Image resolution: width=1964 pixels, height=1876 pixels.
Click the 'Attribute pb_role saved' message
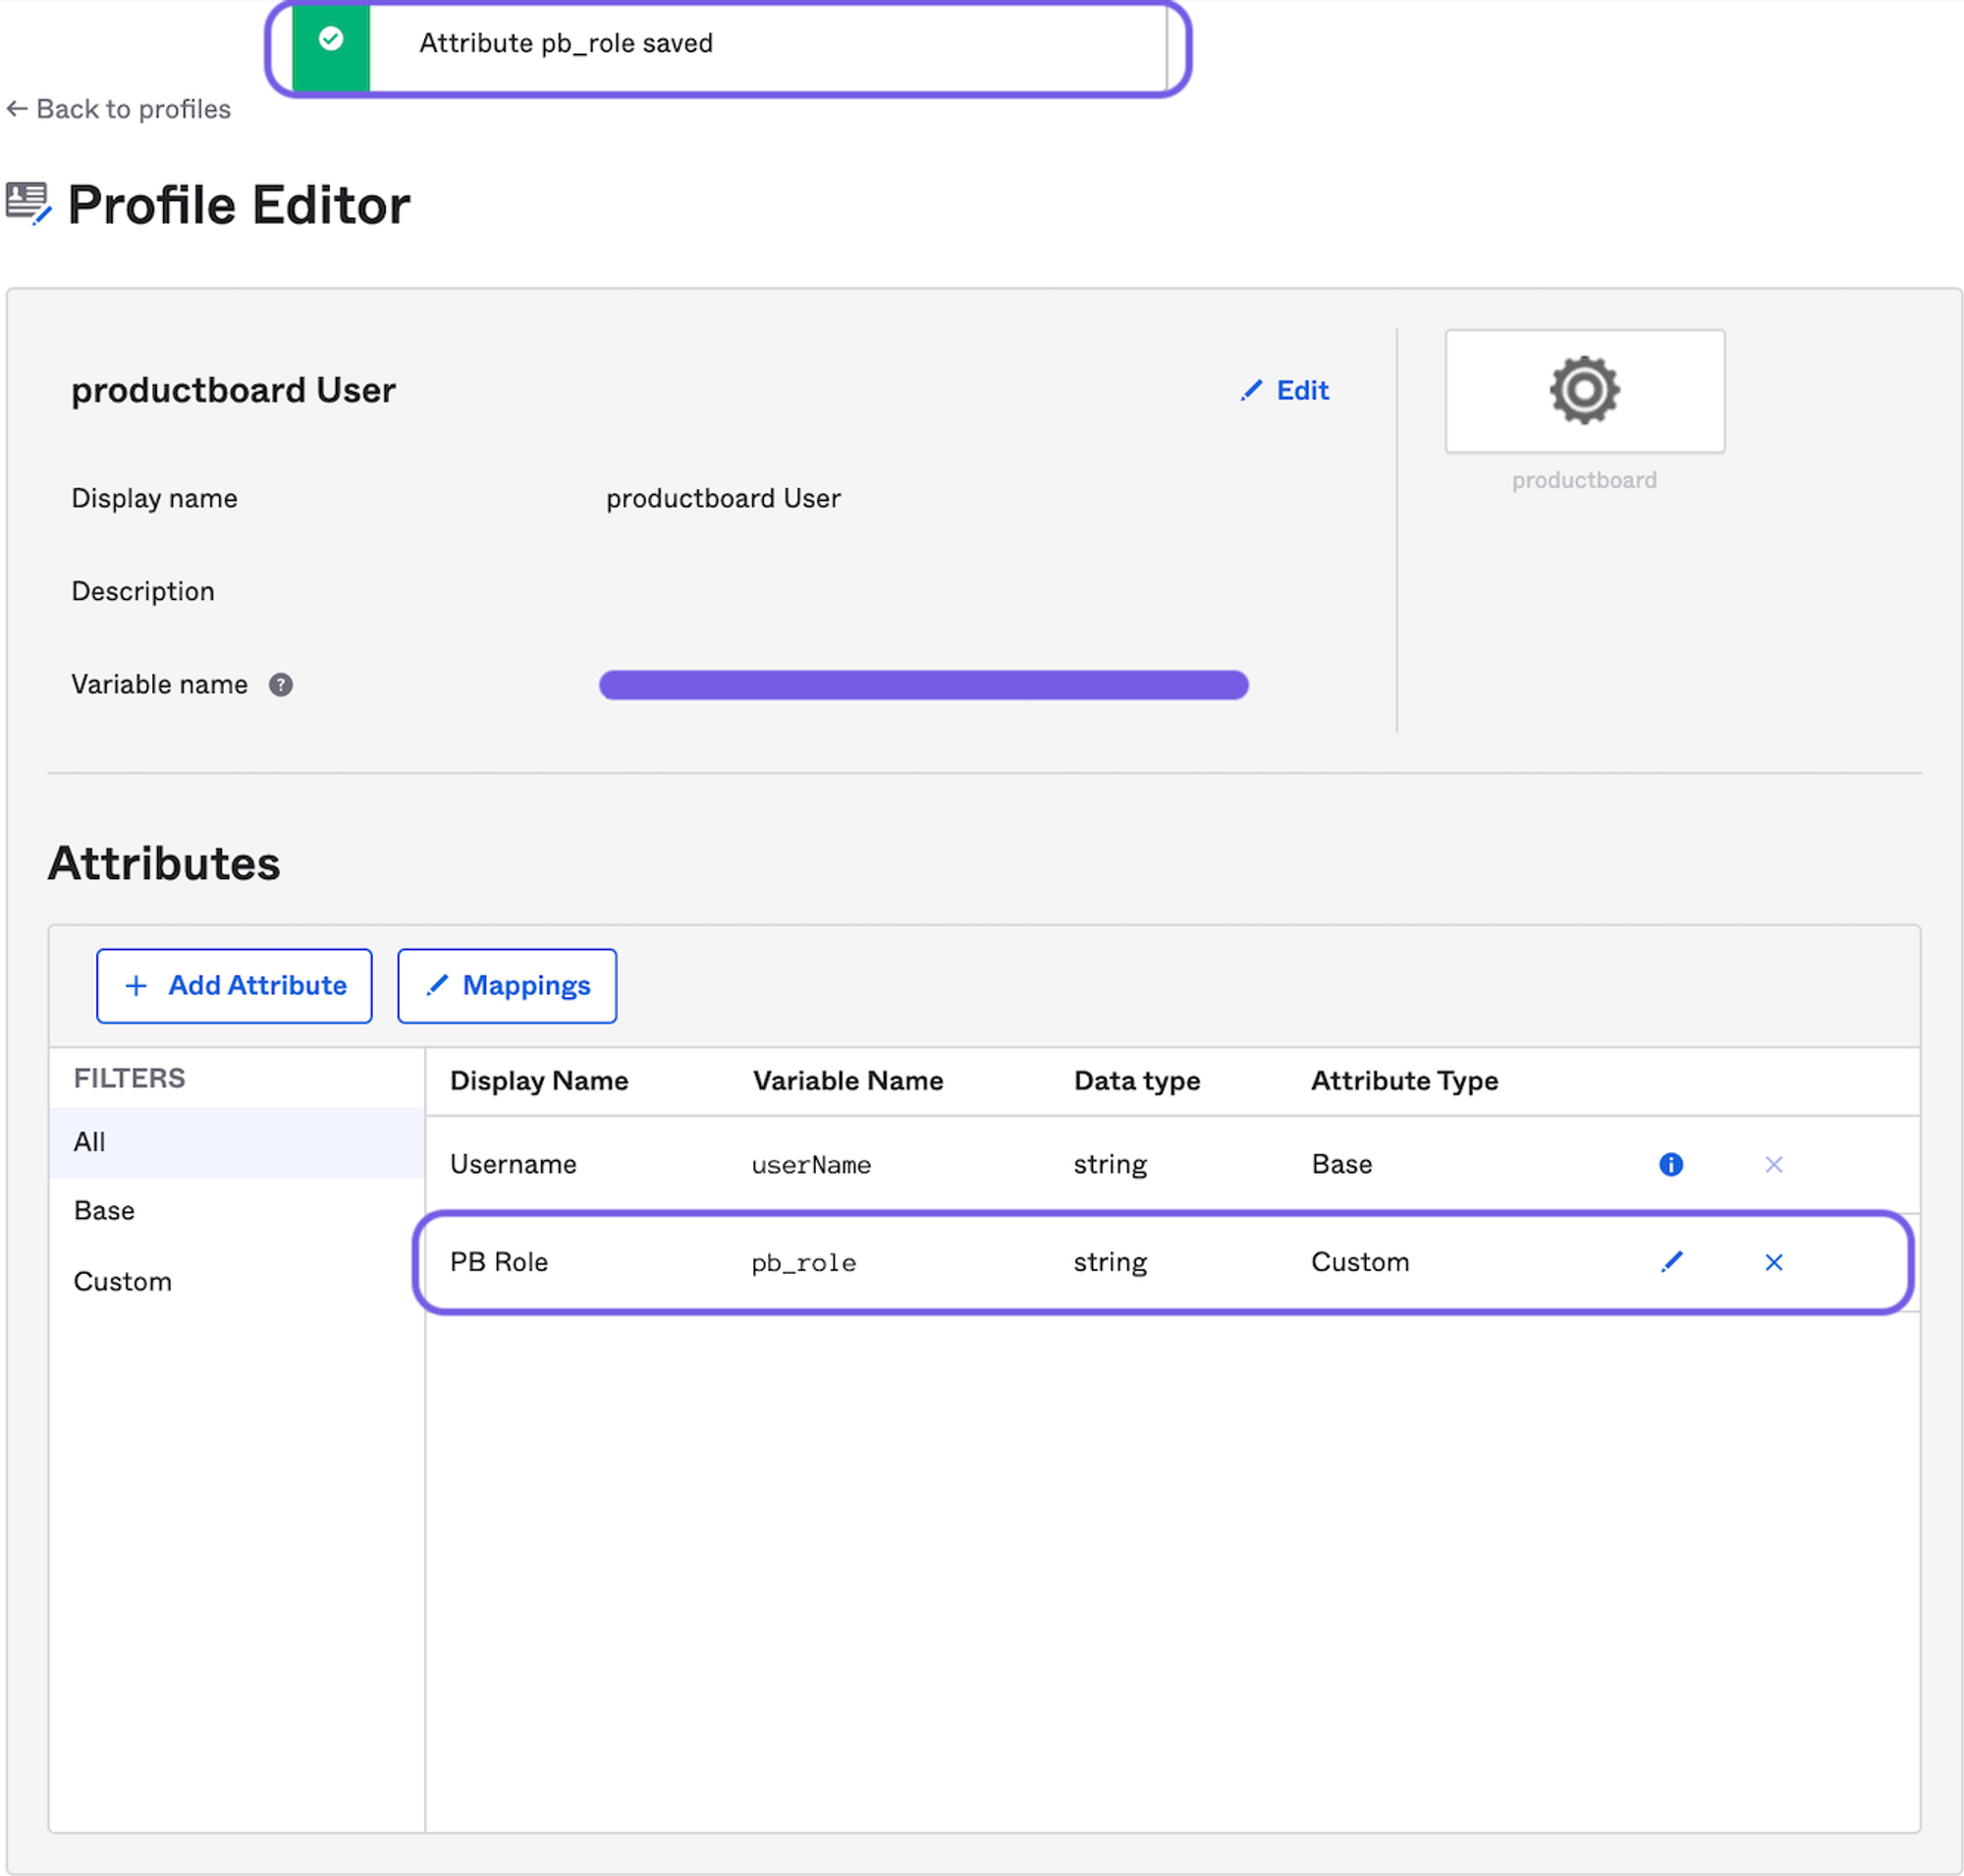(x=566, y=43)
